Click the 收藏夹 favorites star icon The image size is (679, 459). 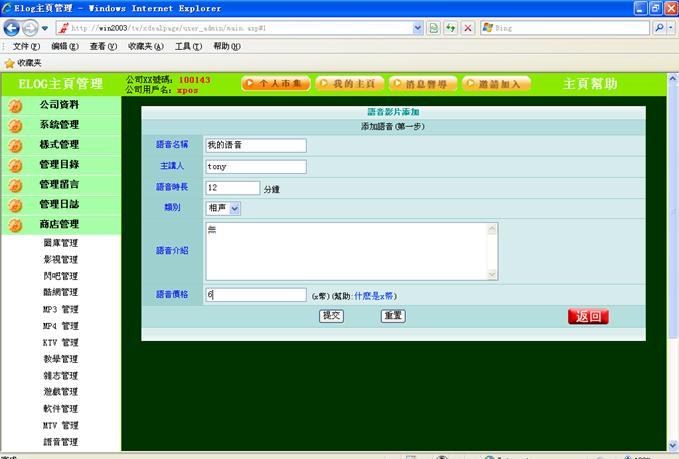pyautogui.click(x=9, y=63)
